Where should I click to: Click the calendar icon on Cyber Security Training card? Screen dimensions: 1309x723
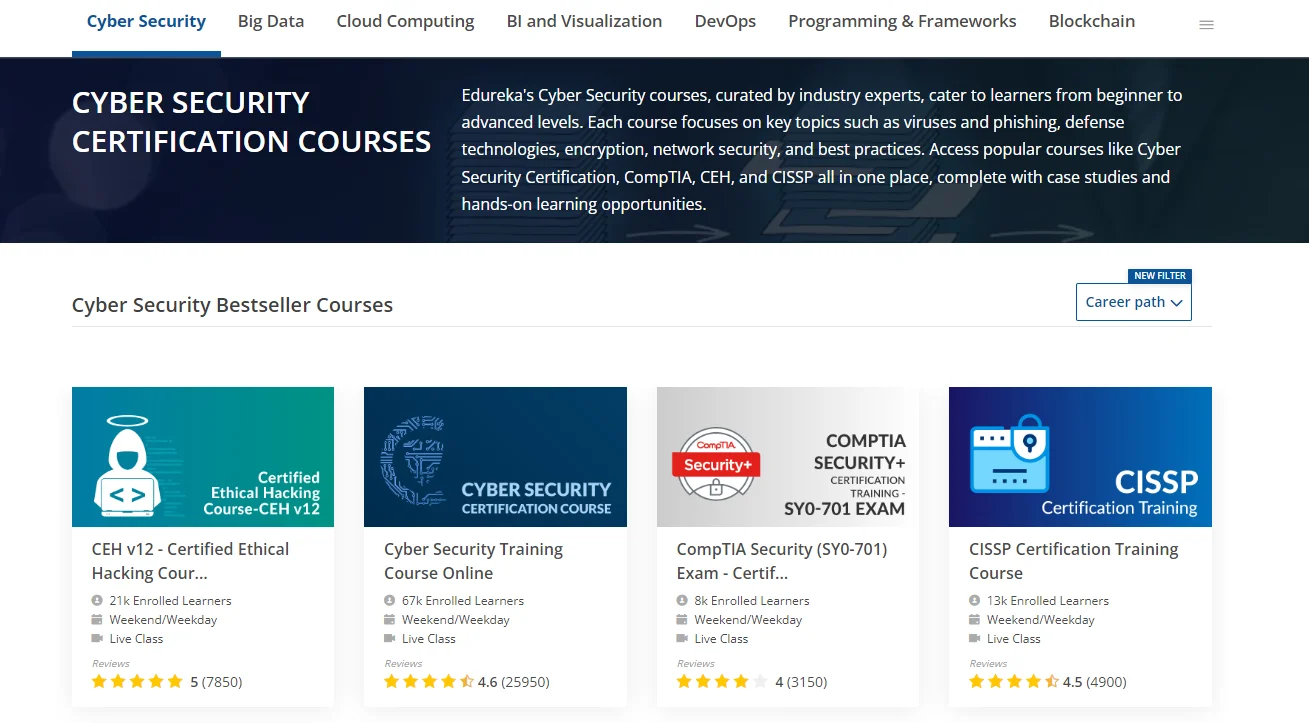[x=389, y=620]
